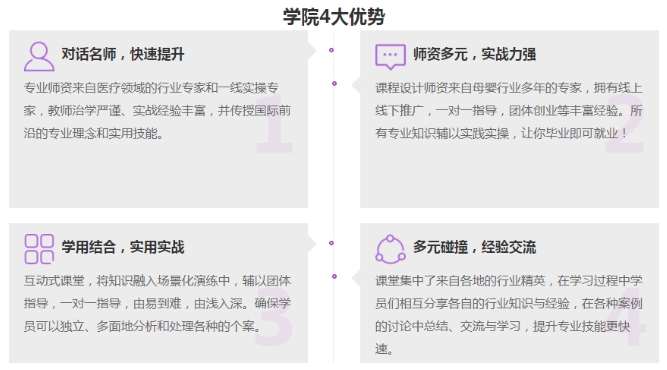Click the paragraph starting 课程设计师资来自母婴行业
This screenshot has height=370, width=667.
click(509, 111)
